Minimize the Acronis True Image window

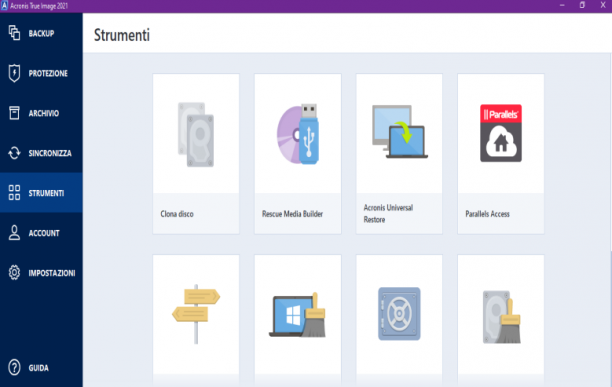(x=562, y=5)
